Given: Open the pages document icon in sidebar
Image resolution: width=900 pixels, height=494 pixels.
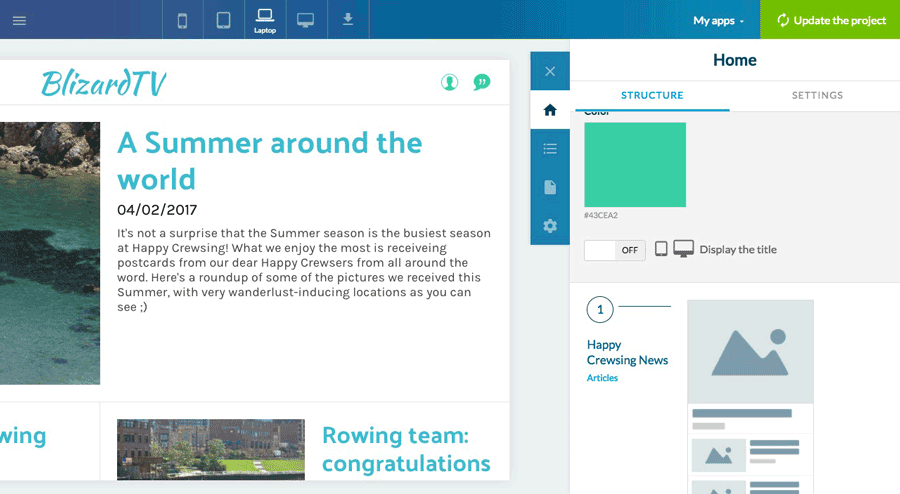Looking at the screenshot, I should coord(550,188).
